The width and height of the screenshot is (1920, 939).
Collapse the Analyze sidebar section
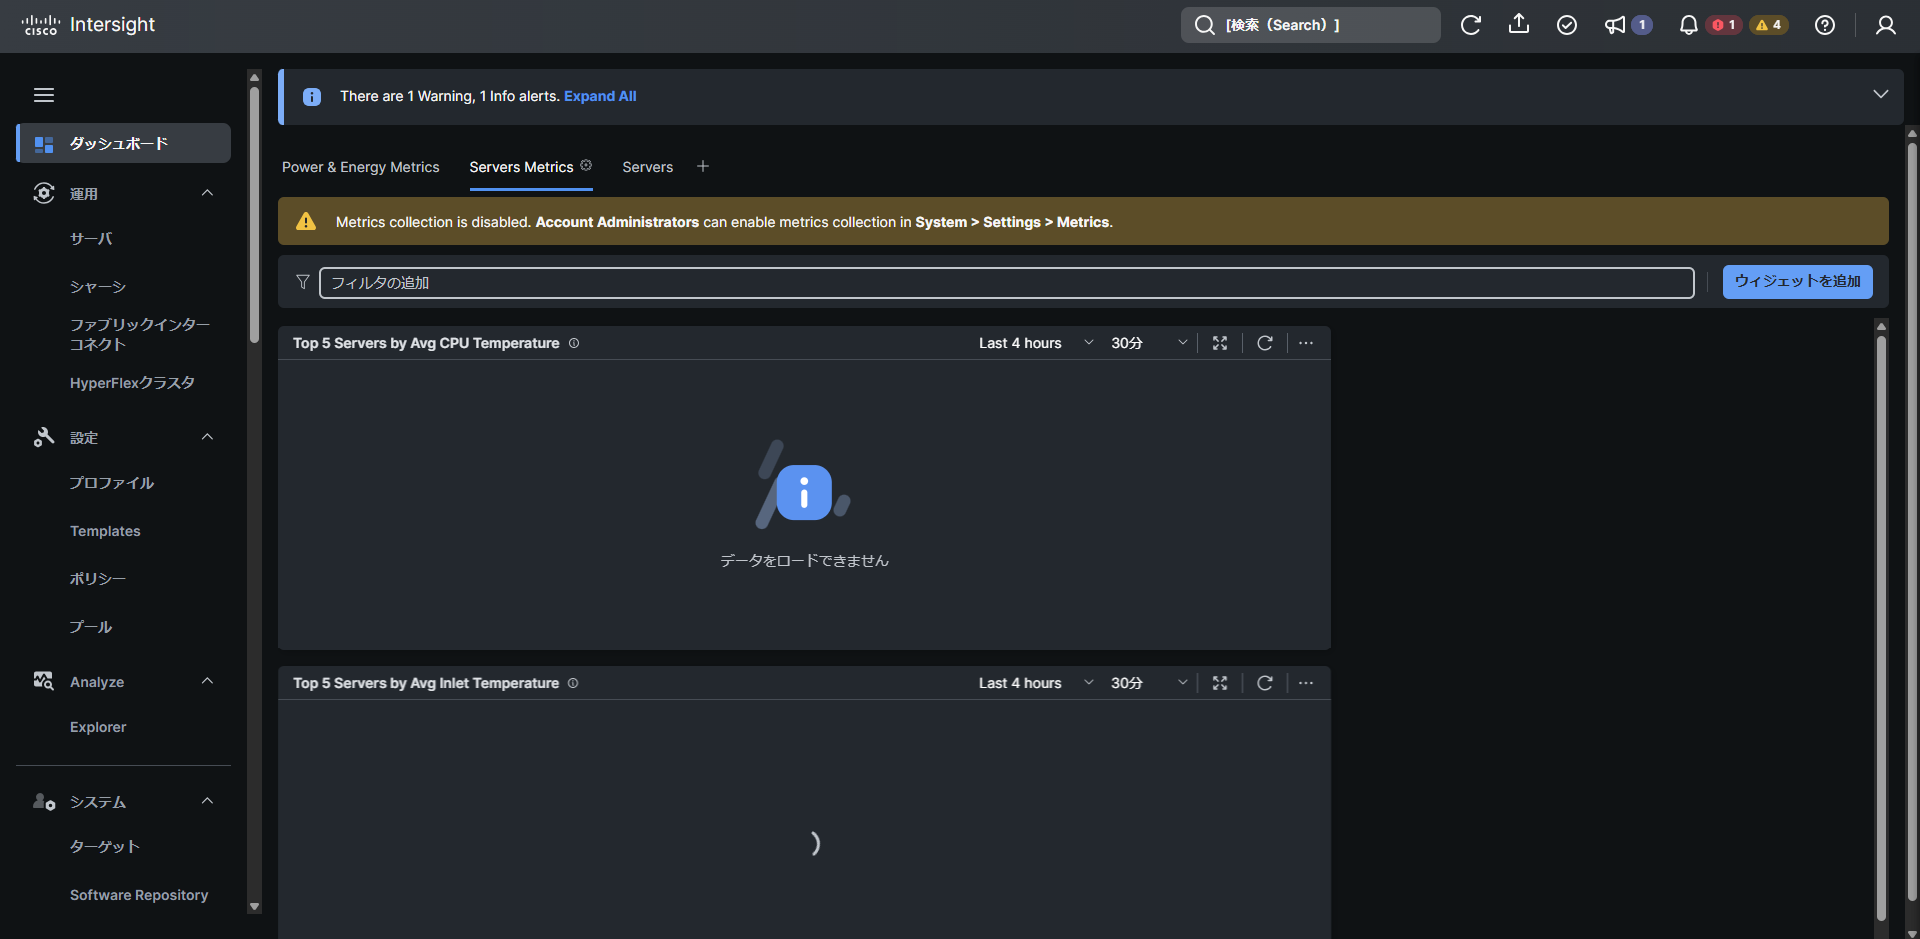[207, 682]
